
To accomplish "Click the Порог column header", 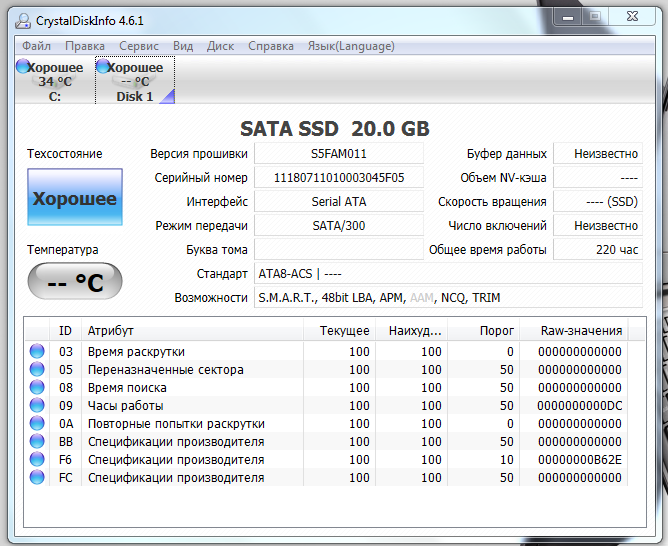I will [x=483, y=330].
